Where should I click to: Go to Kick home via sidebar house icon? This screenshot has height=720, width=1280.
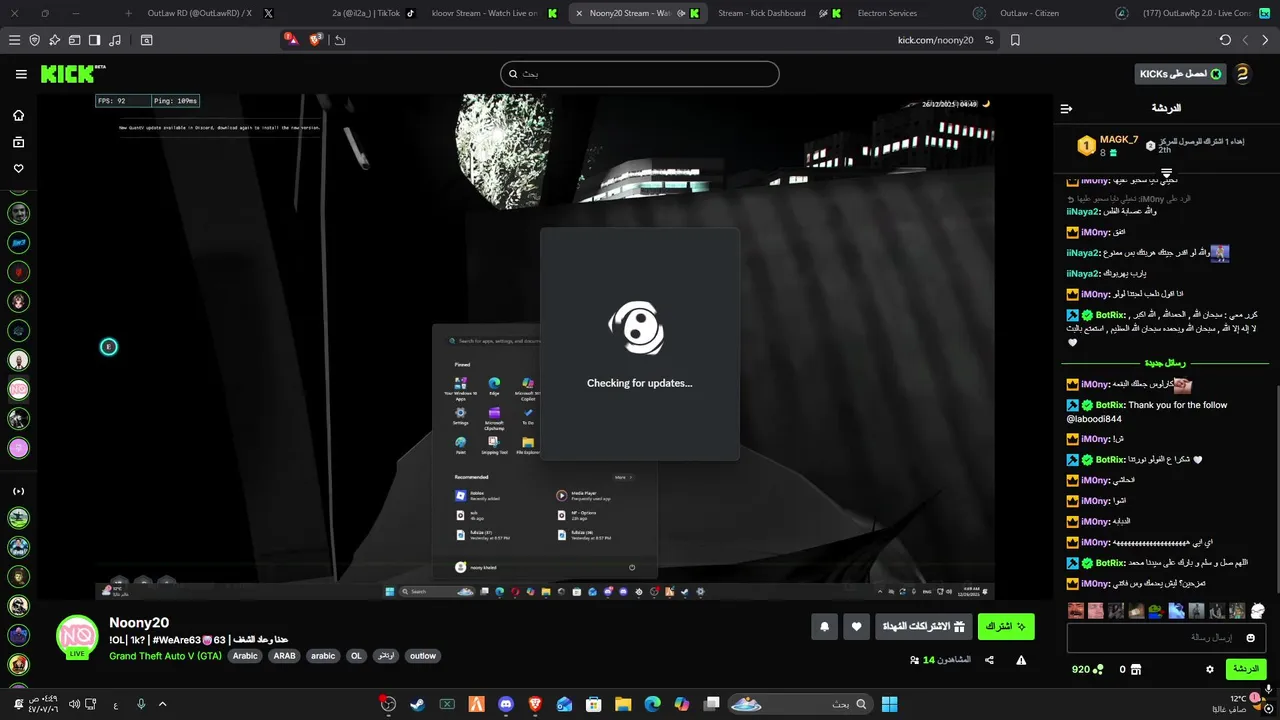pyautogui.click(x=18, y=115)
